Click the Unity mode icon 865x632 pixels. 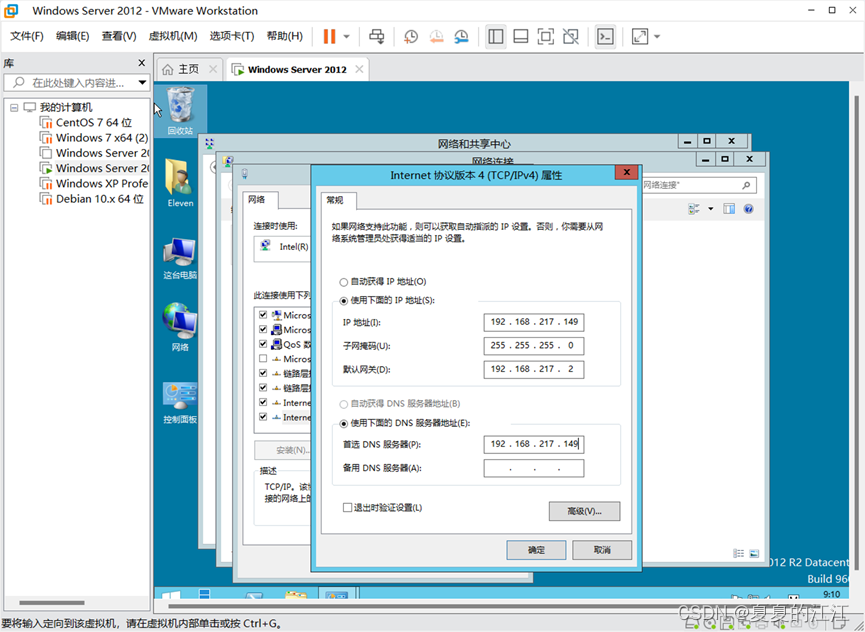point(570,36)
